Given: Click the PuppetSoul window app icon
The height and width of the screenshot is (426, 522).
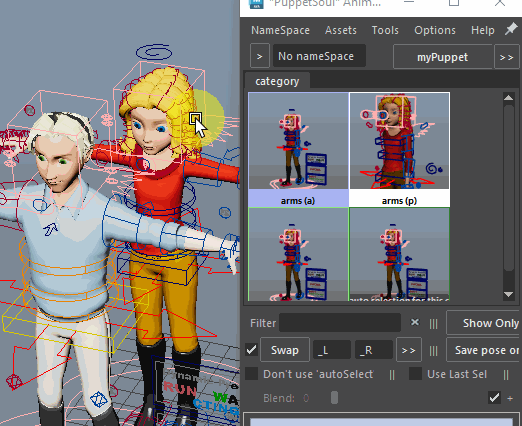Looking at the screenshot, I should click(256, 3).
